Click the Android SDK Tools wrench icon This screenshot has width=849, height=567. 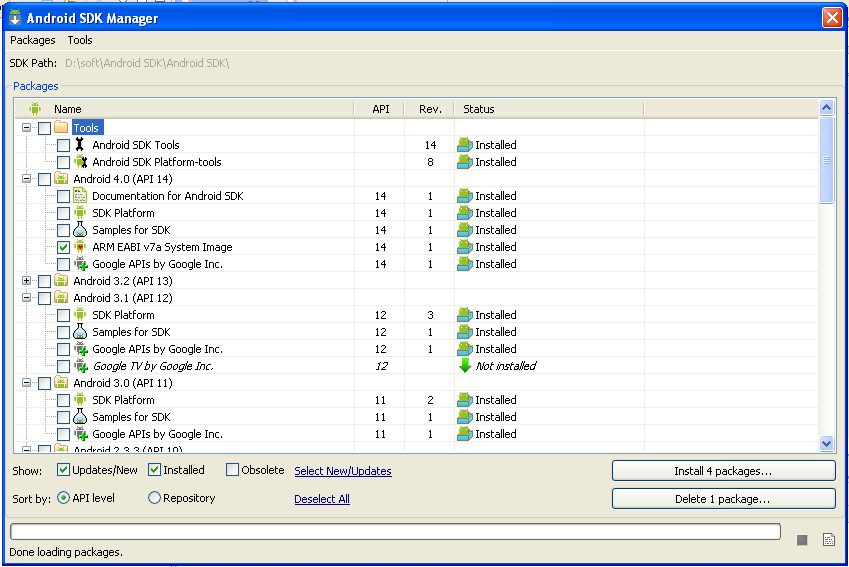pos(80,145)
